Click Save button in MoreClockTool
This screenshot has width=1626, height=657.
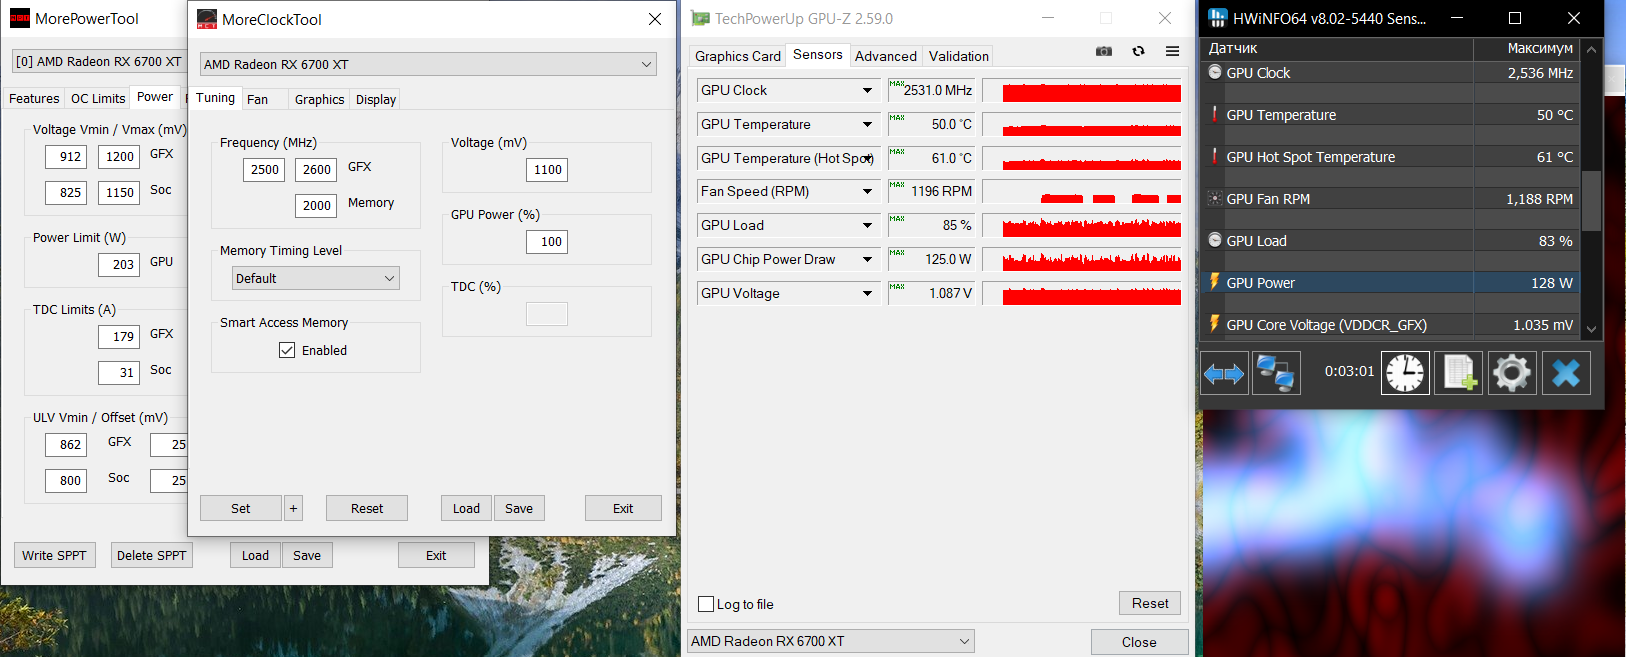click(x=519, y=508)
